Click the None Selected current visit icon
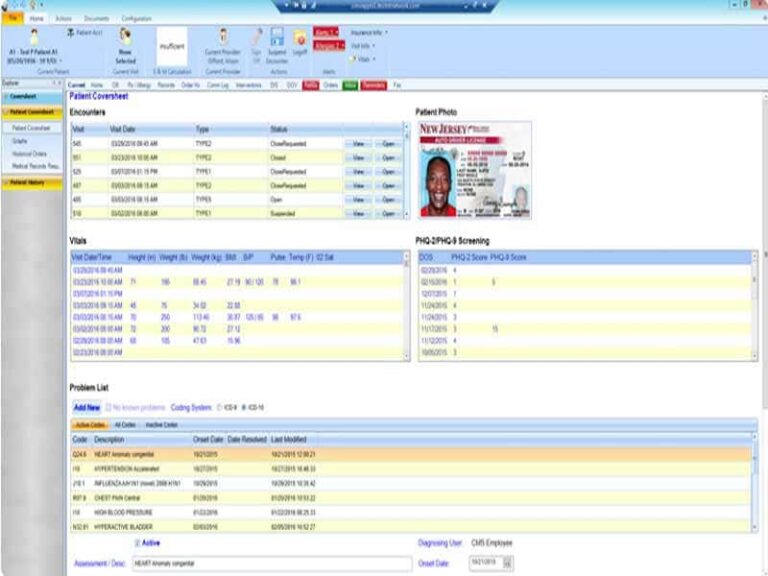 (x=125, y=37)
